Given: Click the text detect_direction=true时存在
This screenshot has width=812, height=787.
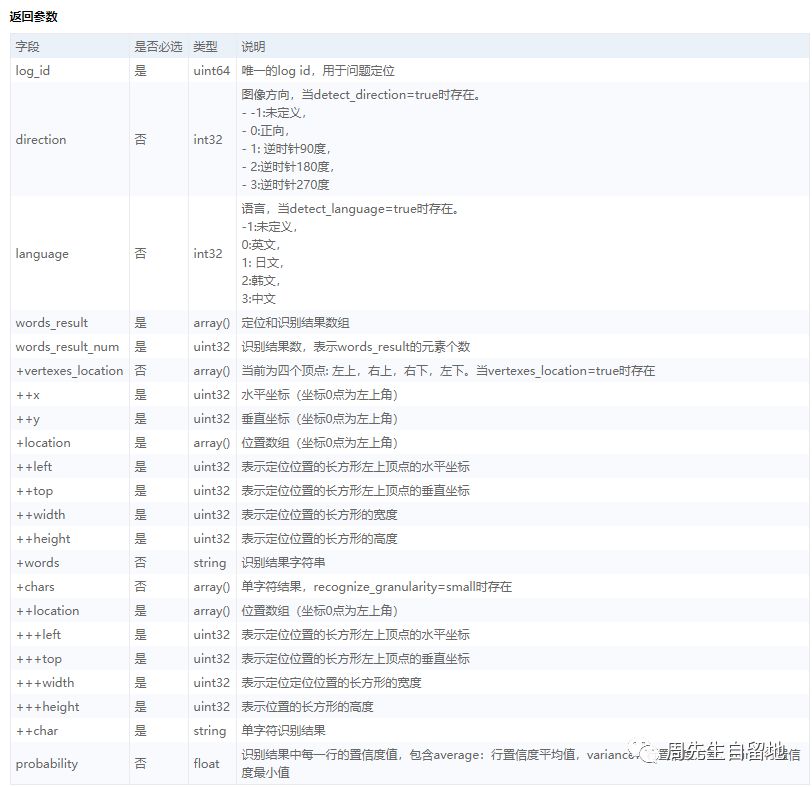Looking at the screenshot, I should (x=397, y=95).
